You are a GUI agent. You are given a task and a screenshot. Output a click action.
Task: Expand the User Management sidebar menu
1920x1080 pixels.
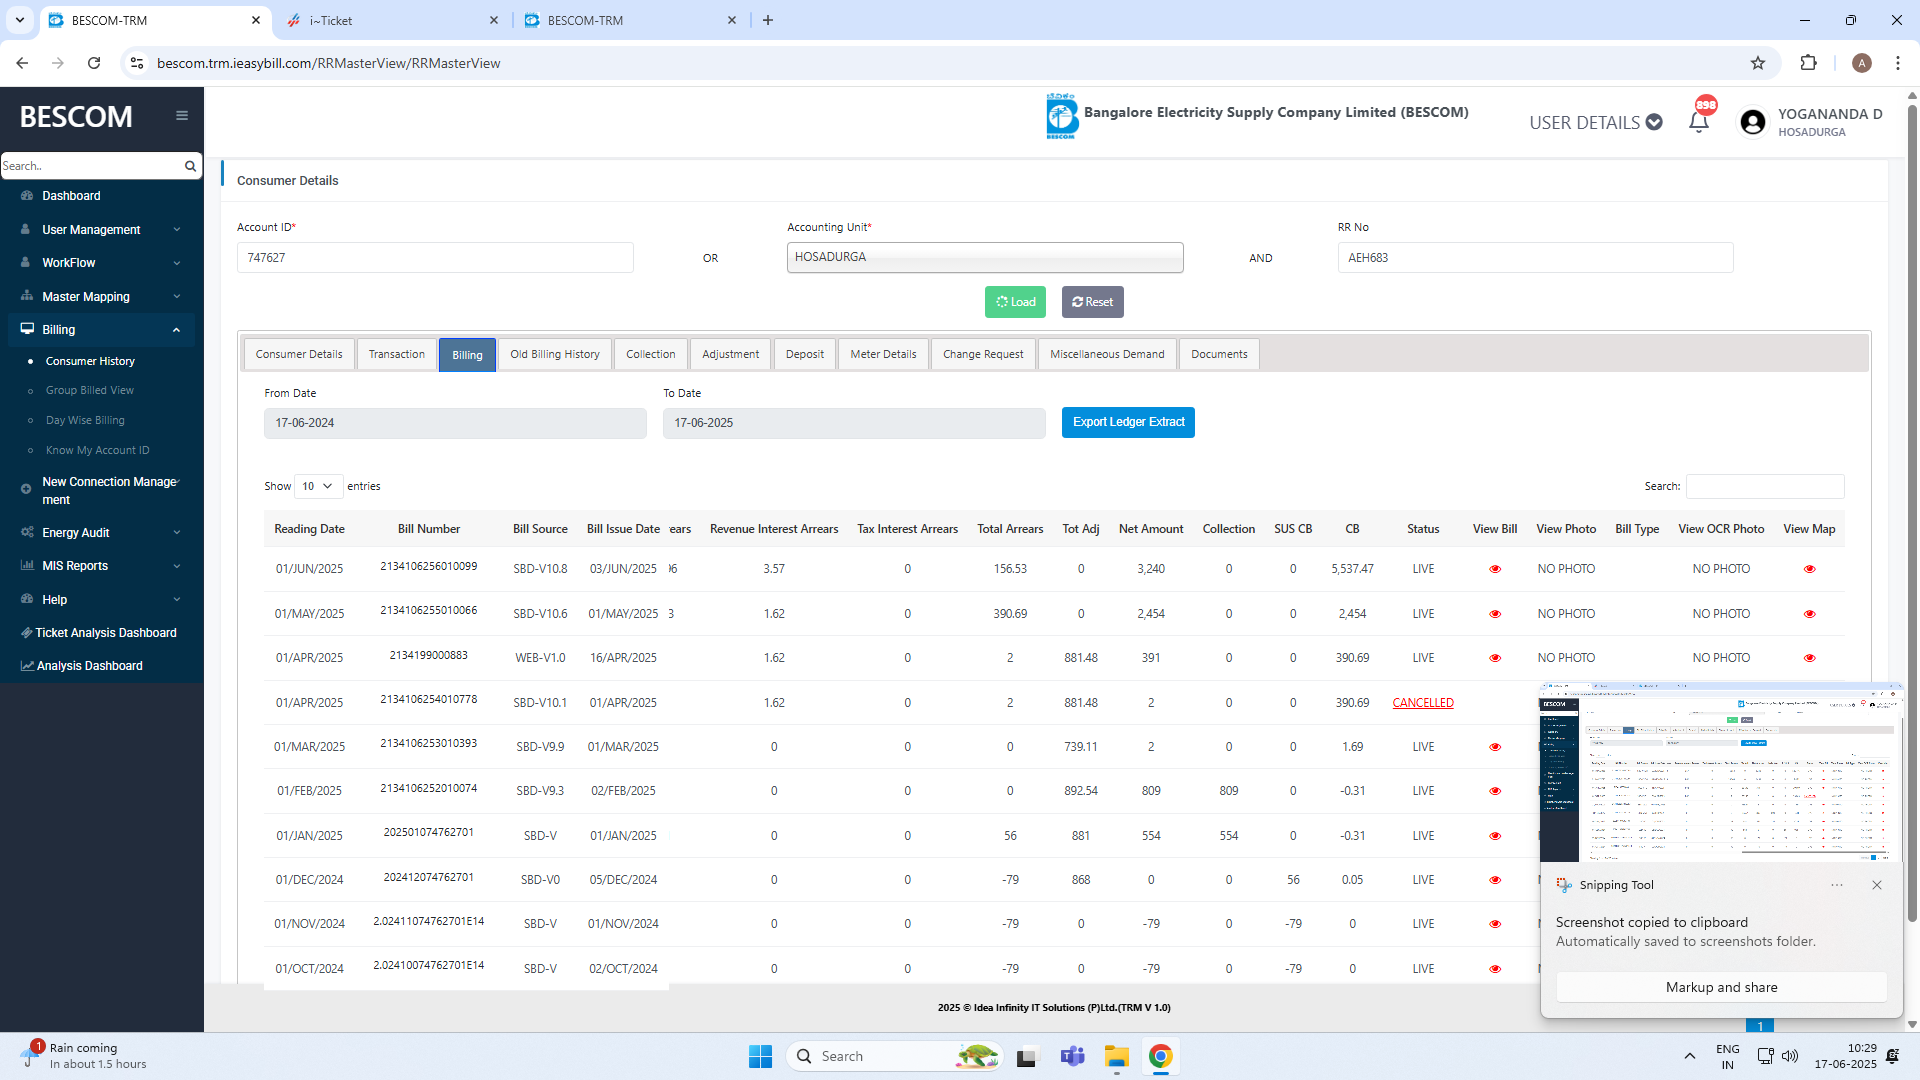[102, 230]
